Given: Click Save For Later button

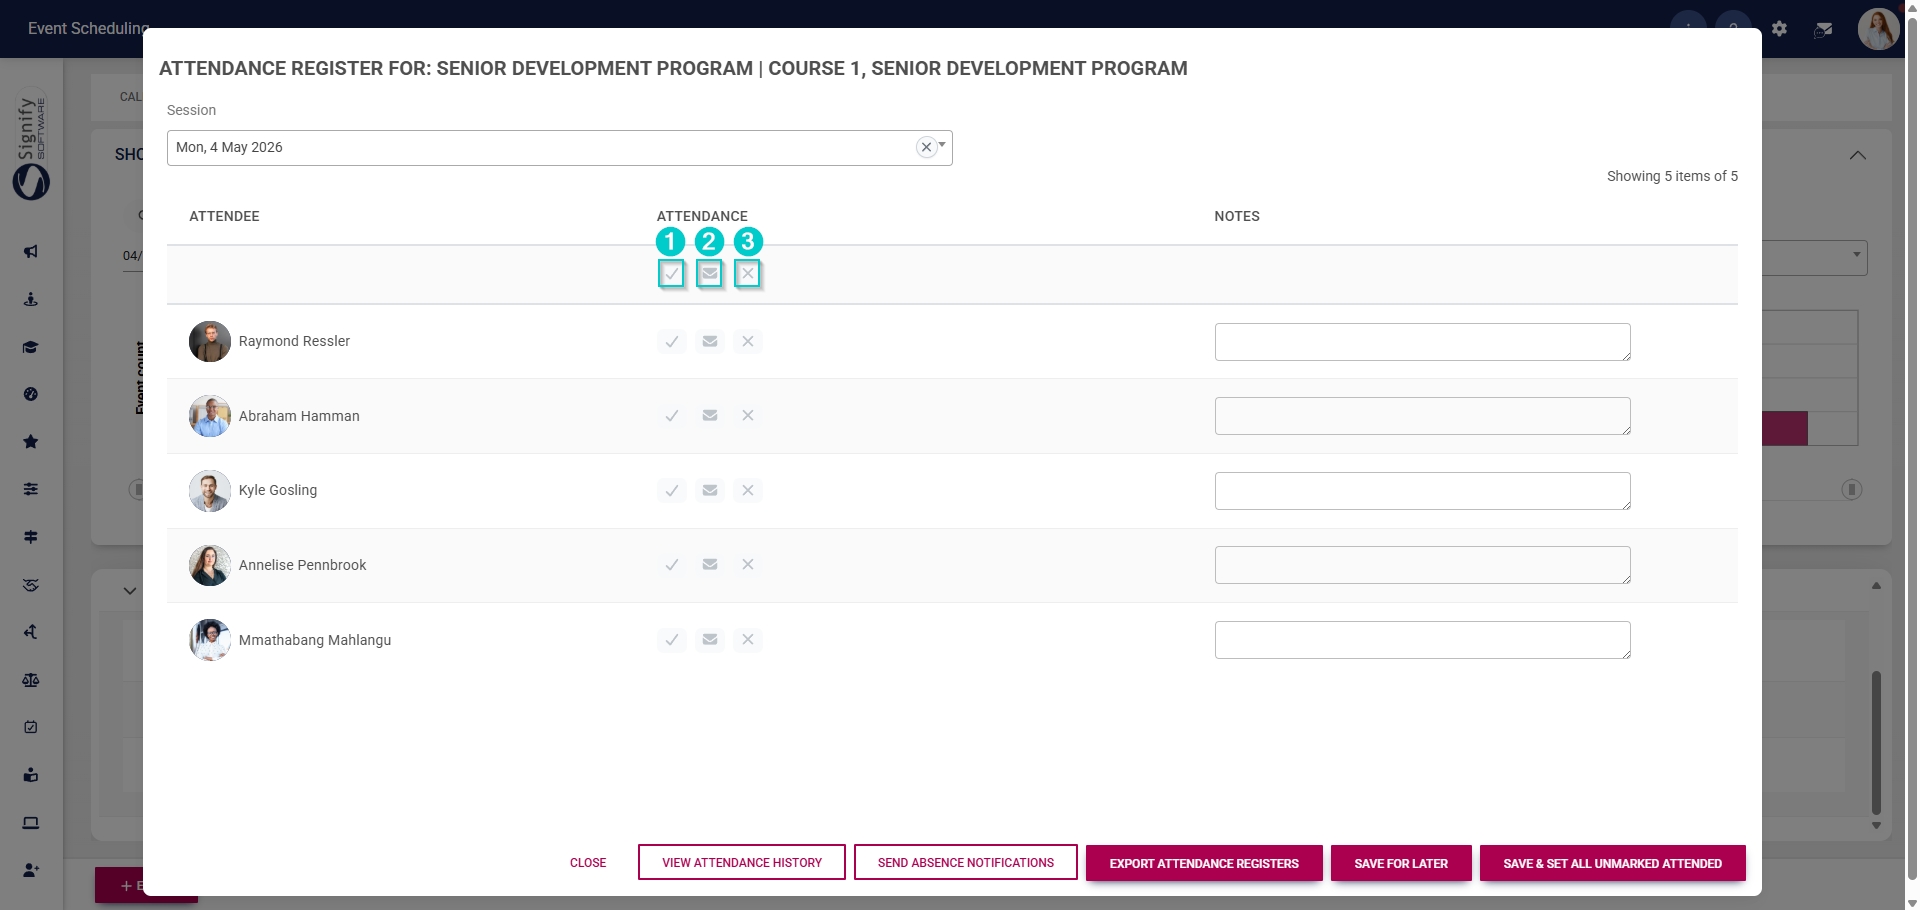Looking at the screenshot, I should click(1401, 863).
